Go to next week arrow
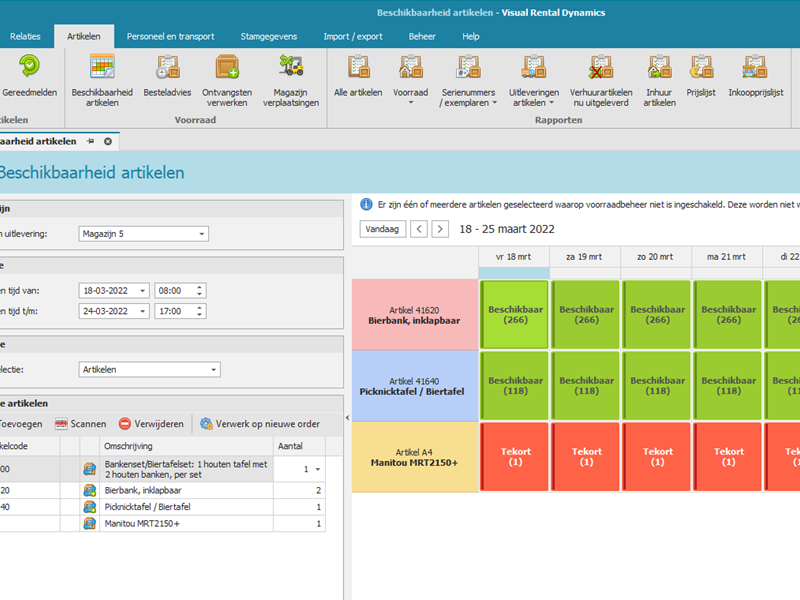This screenshot has height=600, width=800. pos(440,229)
